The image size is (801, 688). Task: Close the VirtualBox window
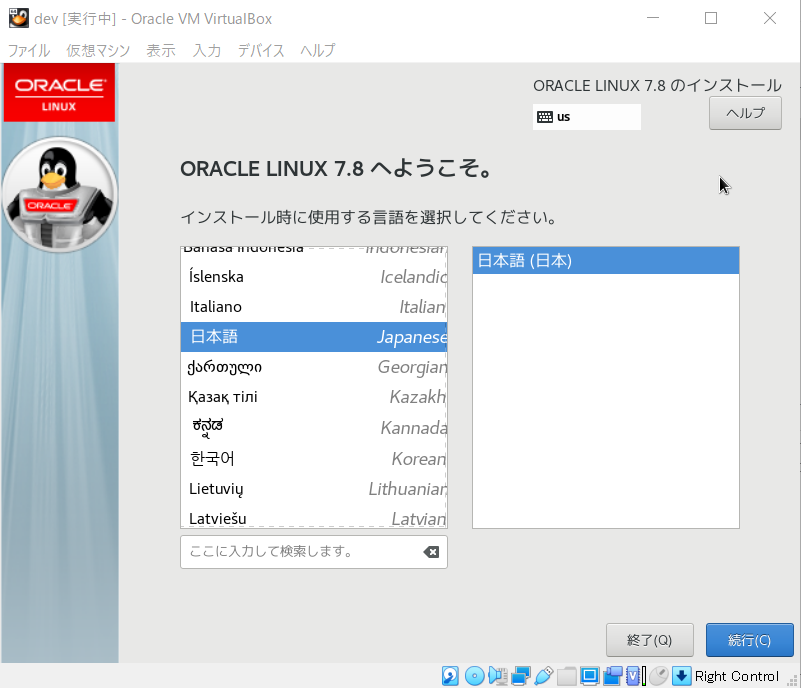[x=770, y=18]
